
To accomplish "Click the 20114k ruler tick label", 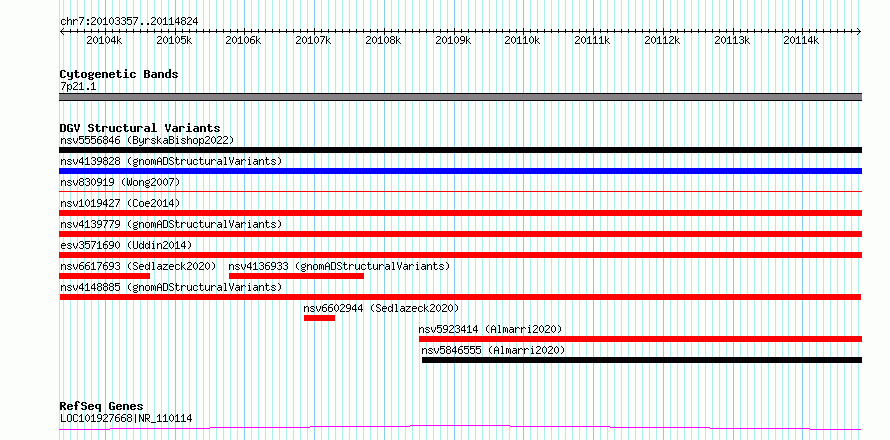I will pos(802,40).
